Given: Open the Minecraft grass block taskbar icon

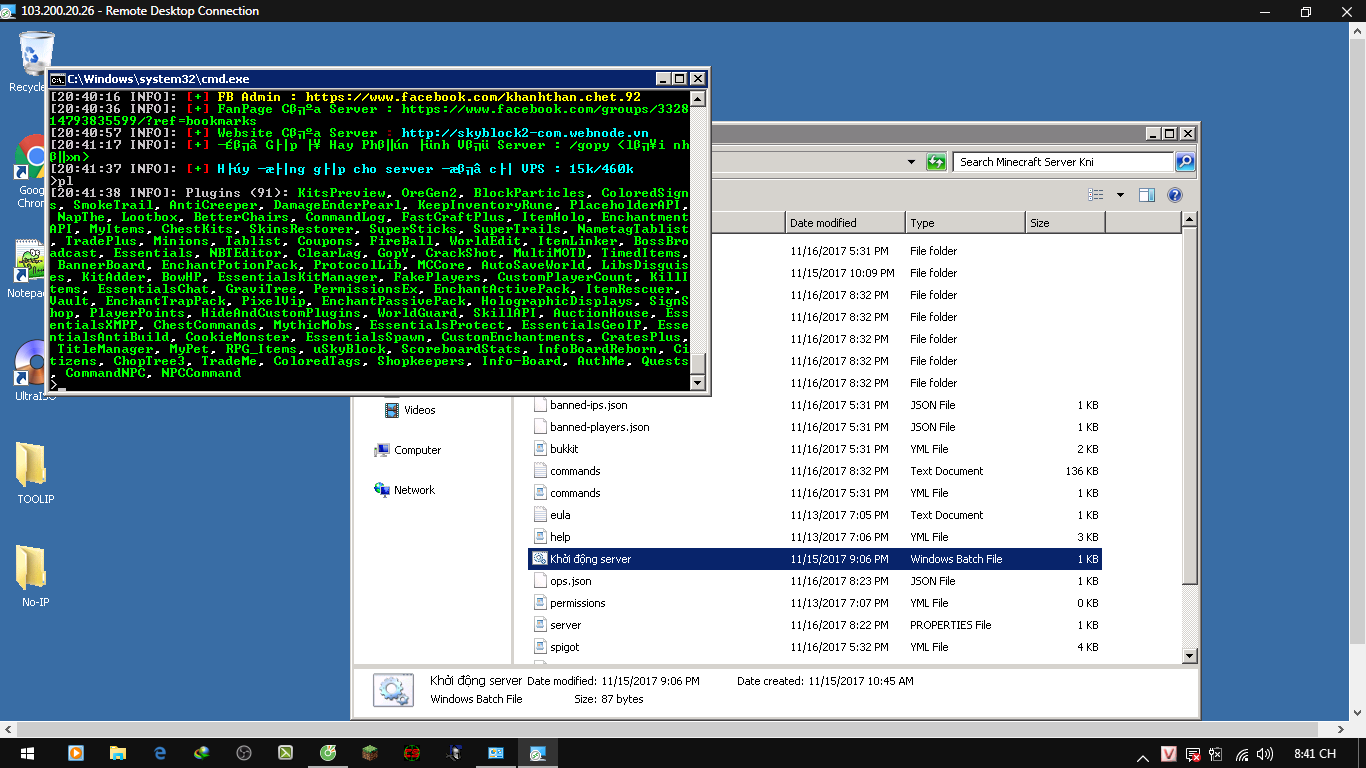Looking at the screenshot, I should (x=369, y=753).
